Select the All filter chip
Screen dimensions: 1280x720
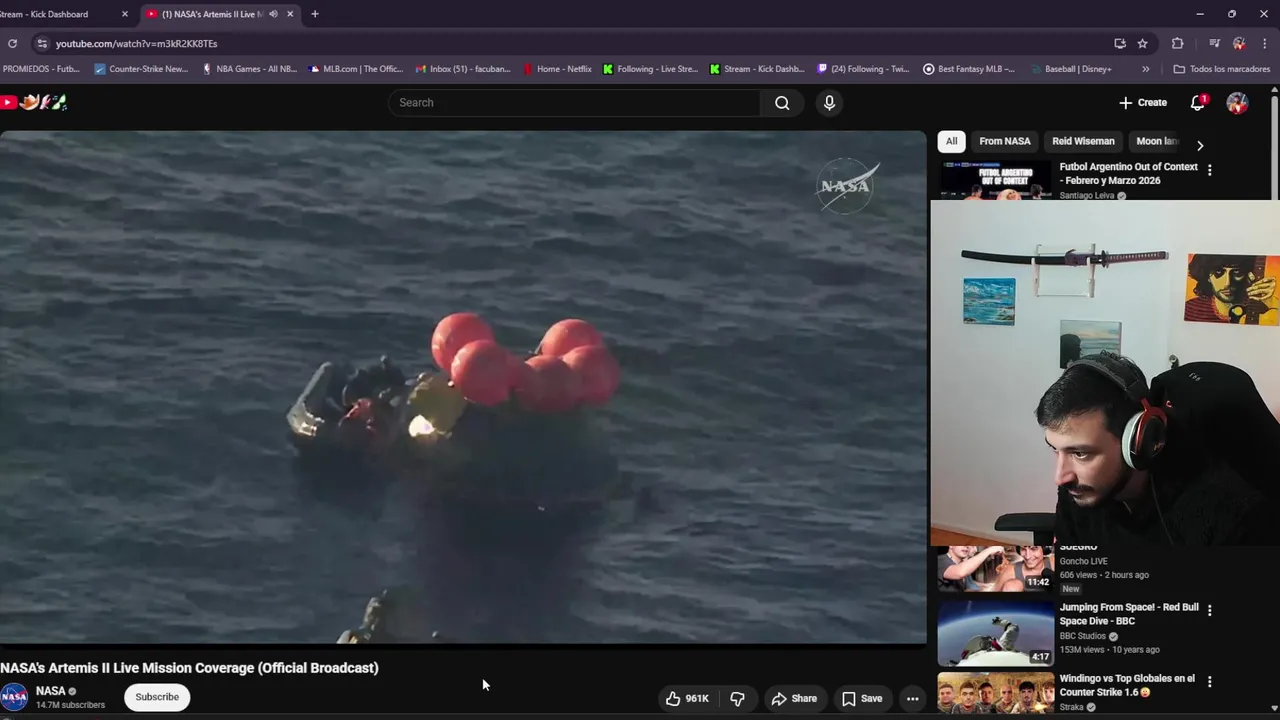[x=951, y=141]
